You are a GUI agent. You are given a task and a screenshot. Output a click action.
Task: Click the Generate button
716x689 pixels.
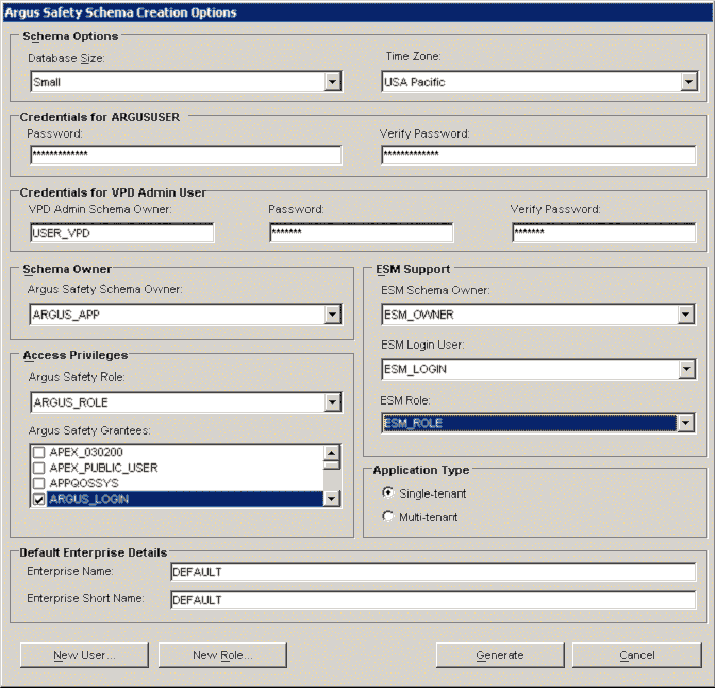pyautogui.click(x=500, y=655)
